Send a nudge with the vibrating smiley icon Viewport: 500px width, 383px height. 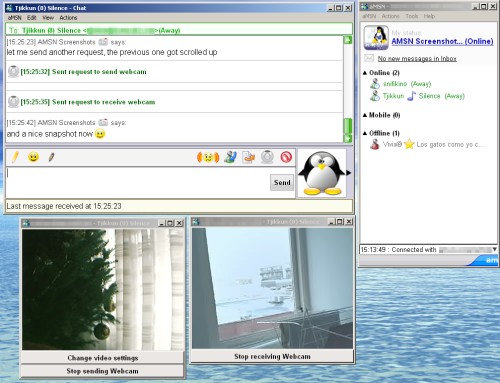[x=208, y=157]
